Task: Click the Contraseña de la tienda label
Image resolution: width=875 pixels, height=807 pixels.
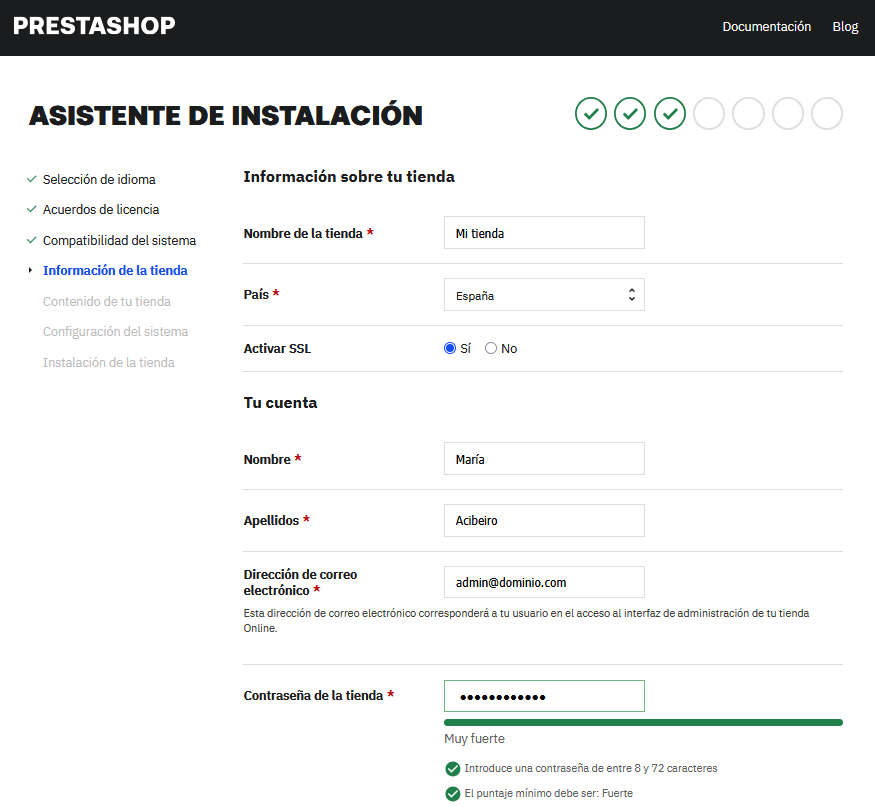Action: point(319,695)
